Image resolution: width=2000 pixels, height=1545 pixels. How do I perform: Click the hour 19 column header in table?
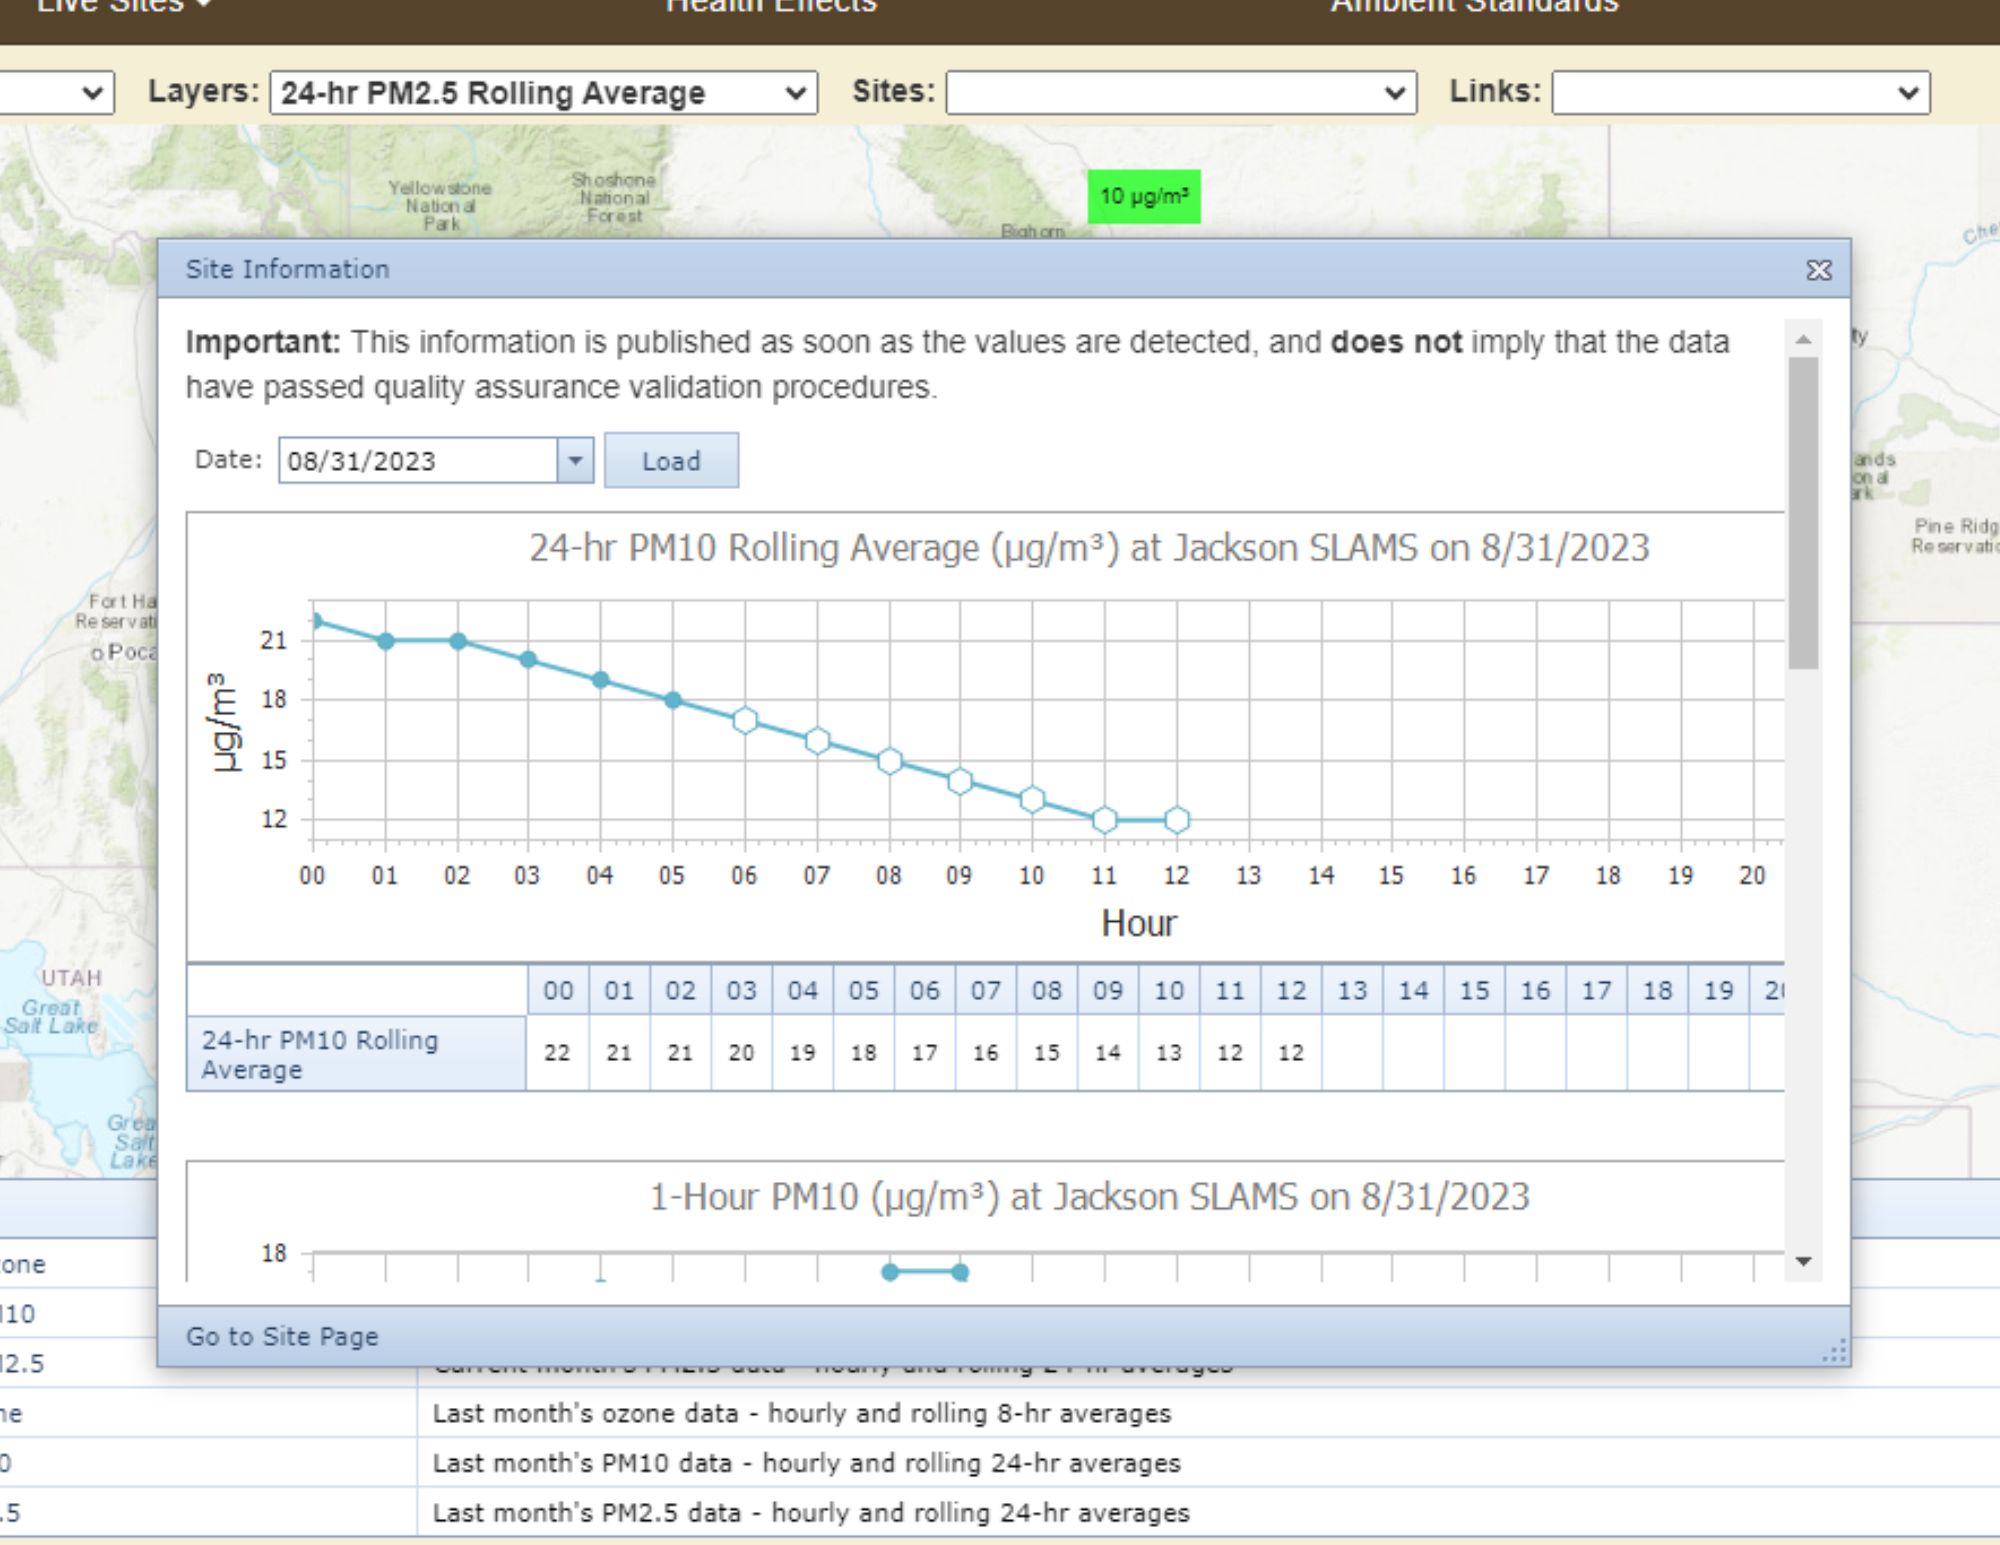pos(1718,991)
